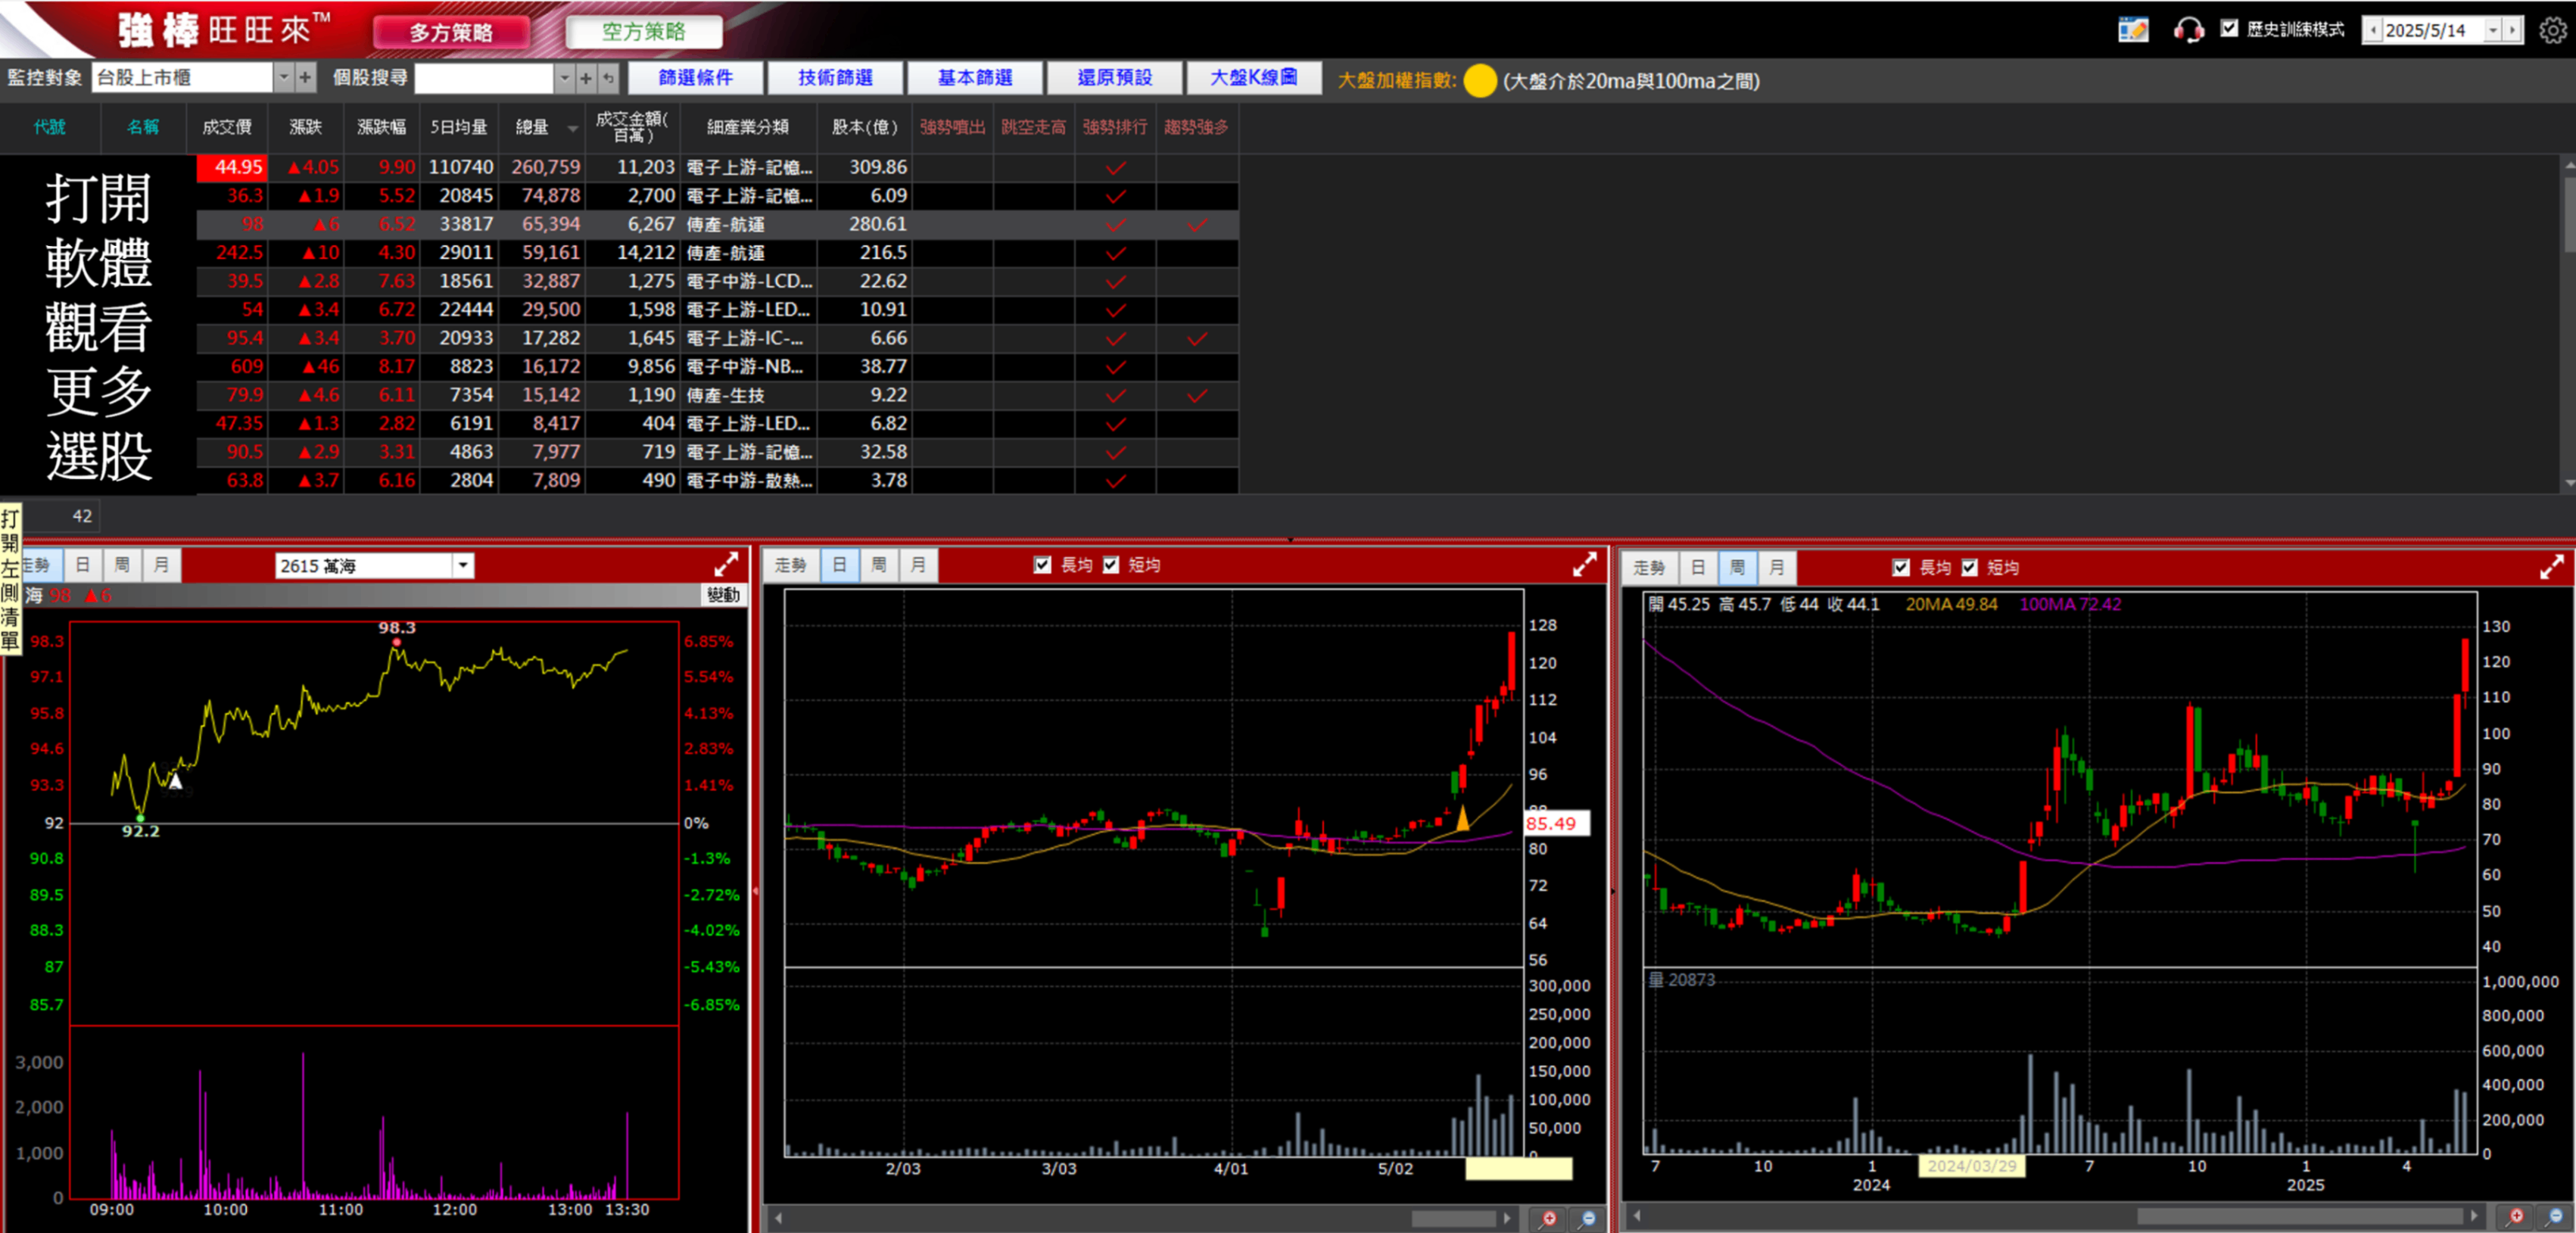
Task: Click the headset customer support icon
Action: point(2188,30)
